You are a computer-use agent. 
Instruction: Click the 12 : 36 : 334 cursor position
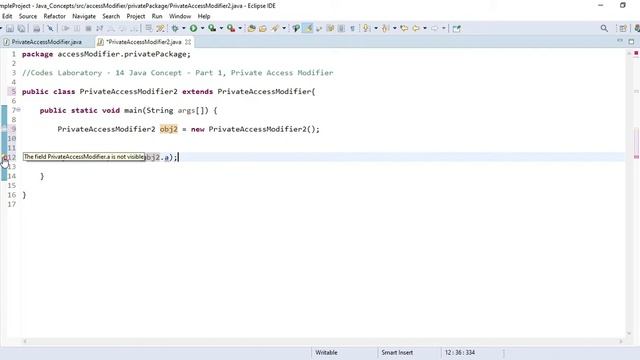pyautogui.click(x=460, y=352)
